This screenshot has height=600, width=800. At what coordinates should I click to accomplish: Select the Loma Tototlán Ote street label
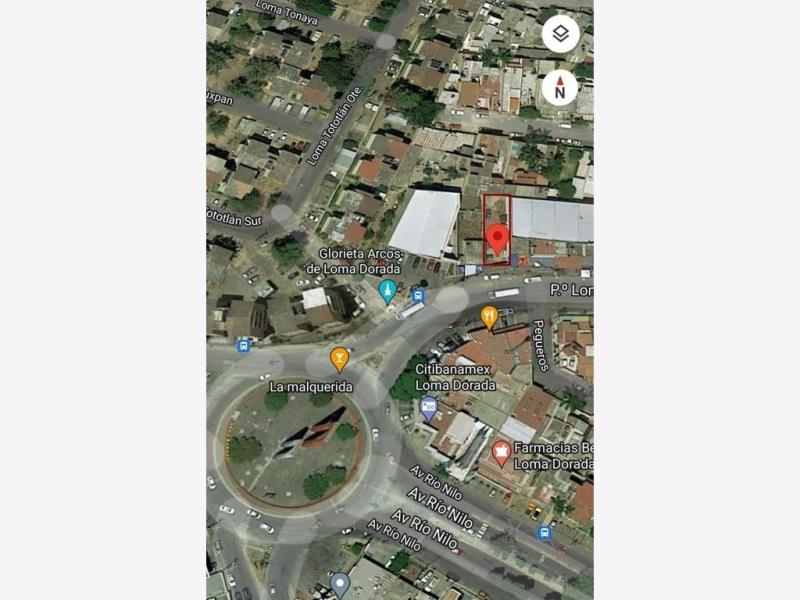coord(334,126)
